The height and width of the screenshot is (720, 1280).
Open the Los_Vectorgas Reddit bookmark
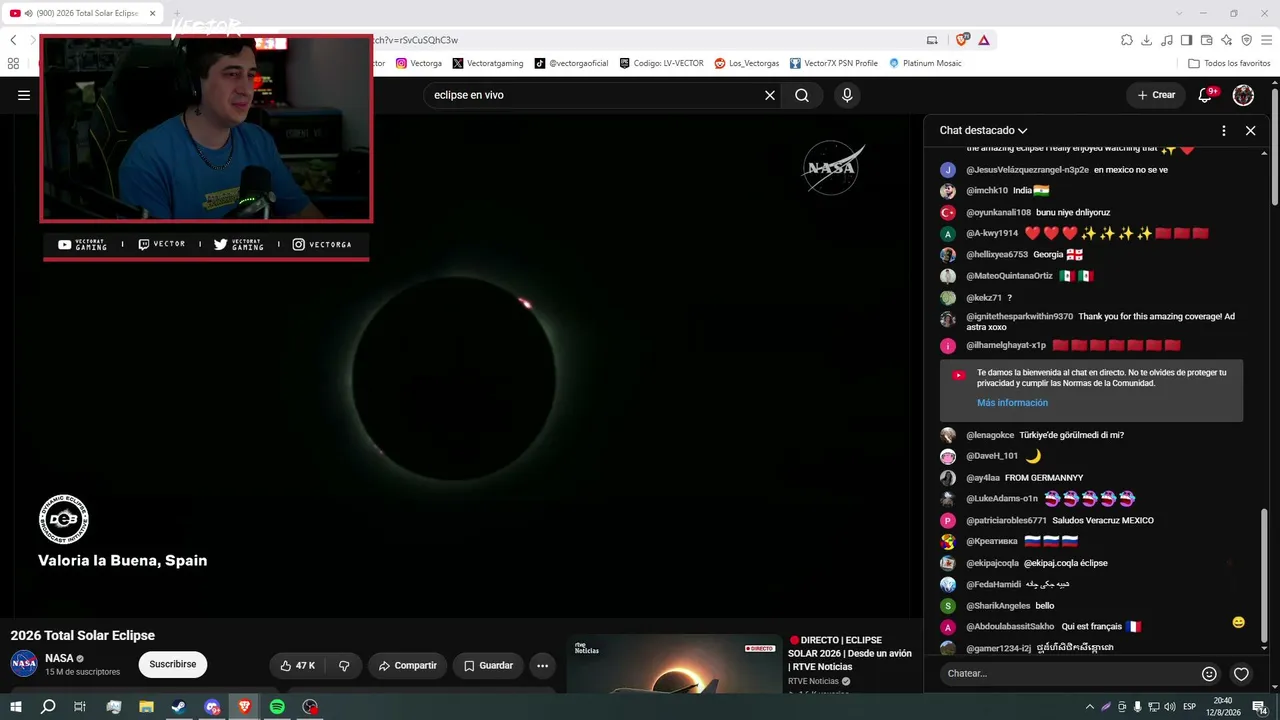click(746, 63)
